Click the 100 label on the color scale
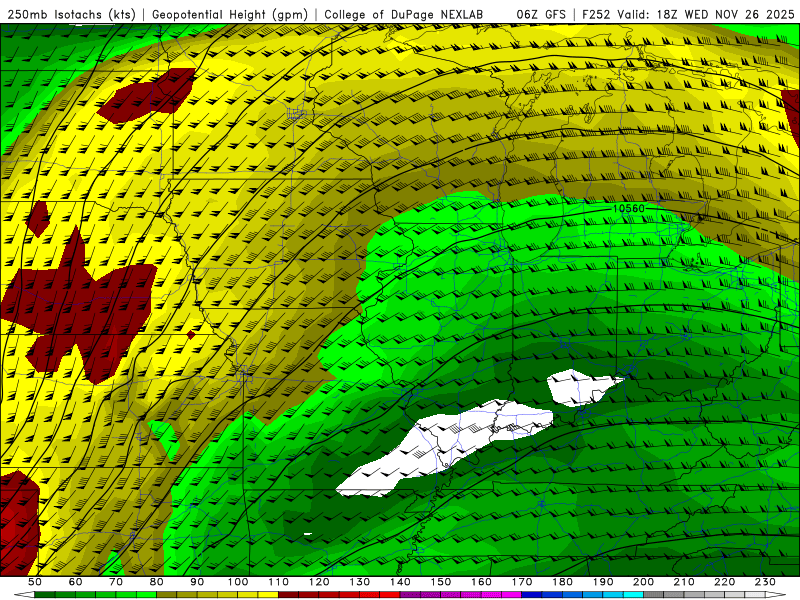The image size is (800, 600). point(238,582)
